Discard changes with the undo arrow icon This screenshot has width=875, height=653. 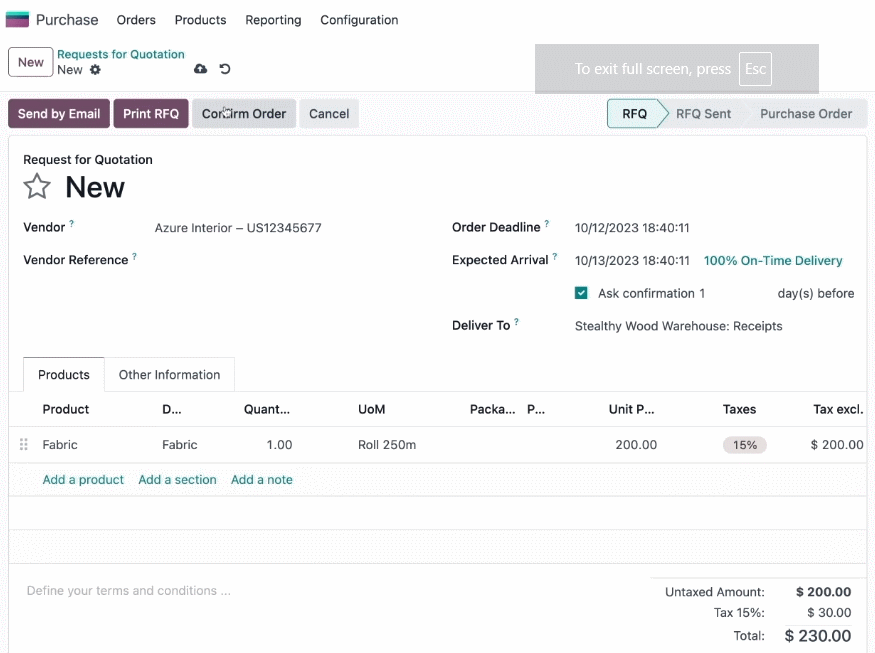225,69
